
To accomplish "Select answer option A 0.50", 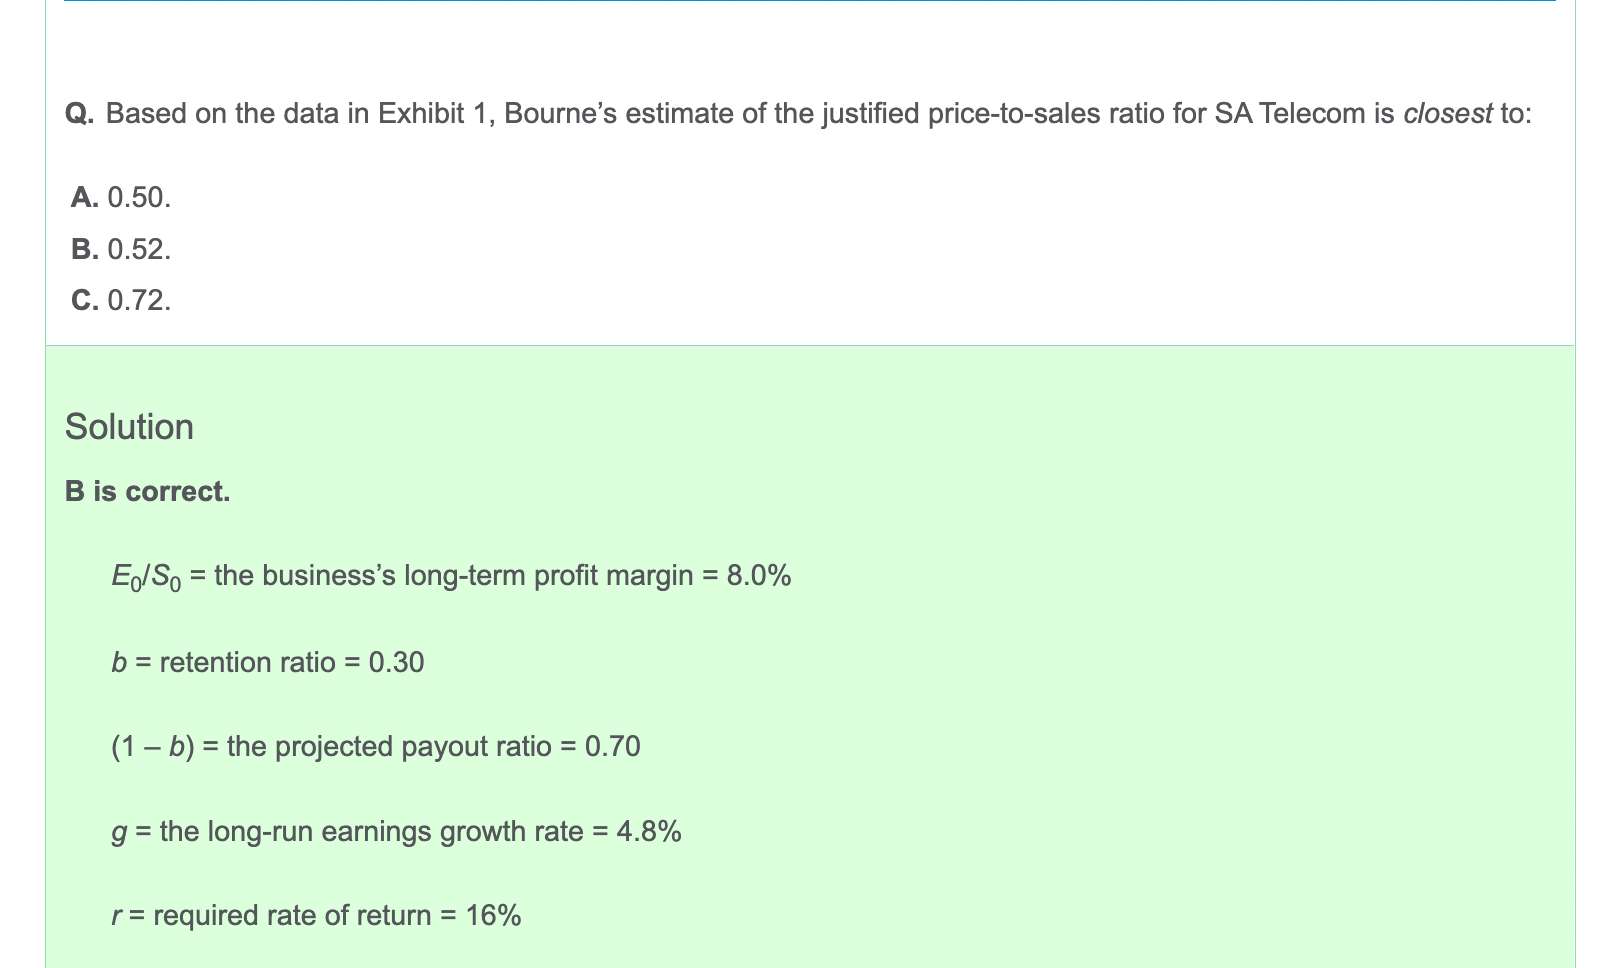I will (x=121, y=198).
